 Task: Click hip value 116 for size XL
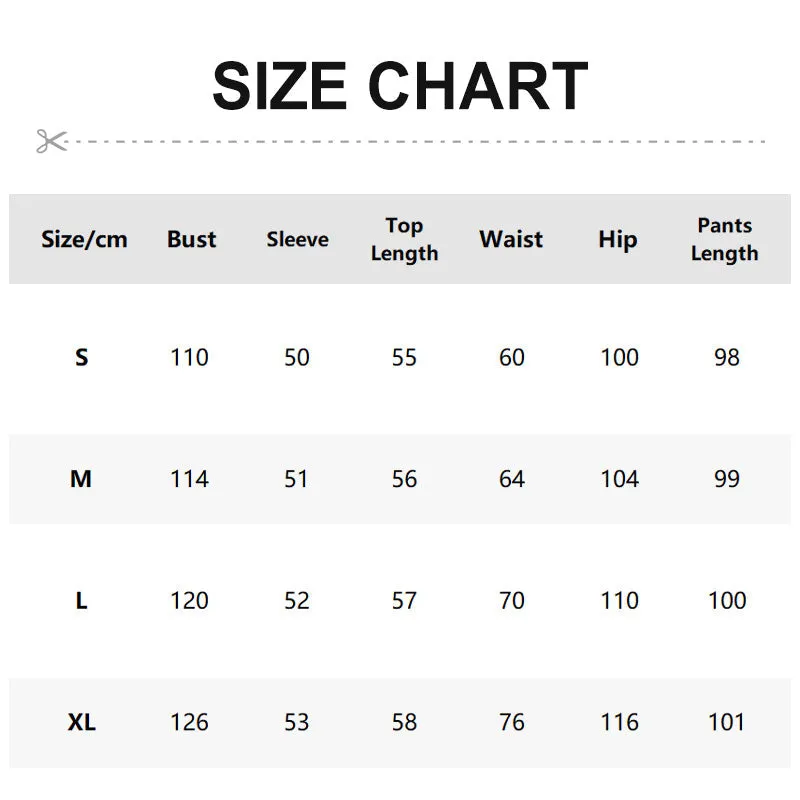coord(619,722)
